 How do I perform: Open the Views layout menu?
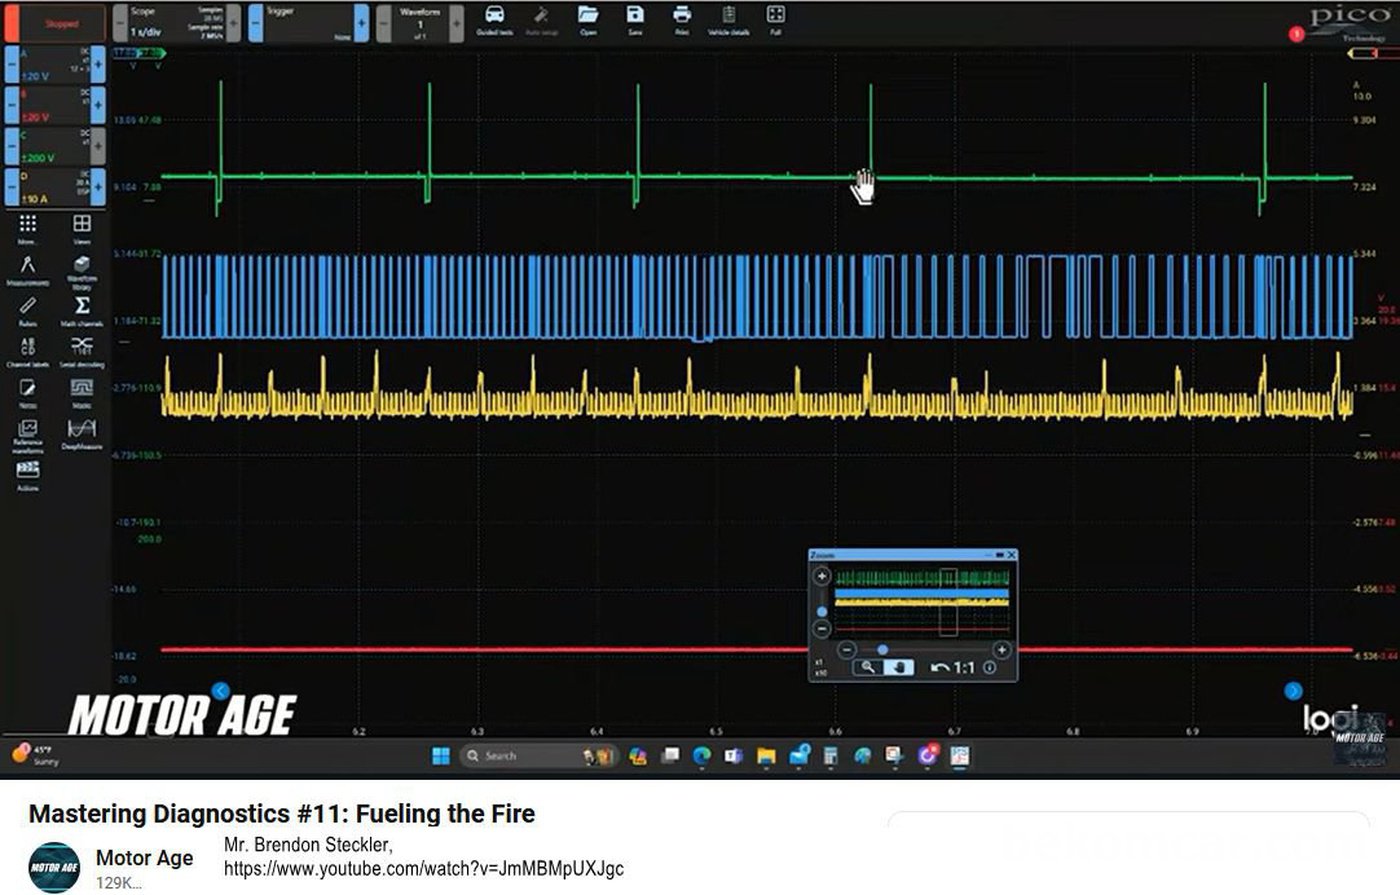[x=82, y=227]
